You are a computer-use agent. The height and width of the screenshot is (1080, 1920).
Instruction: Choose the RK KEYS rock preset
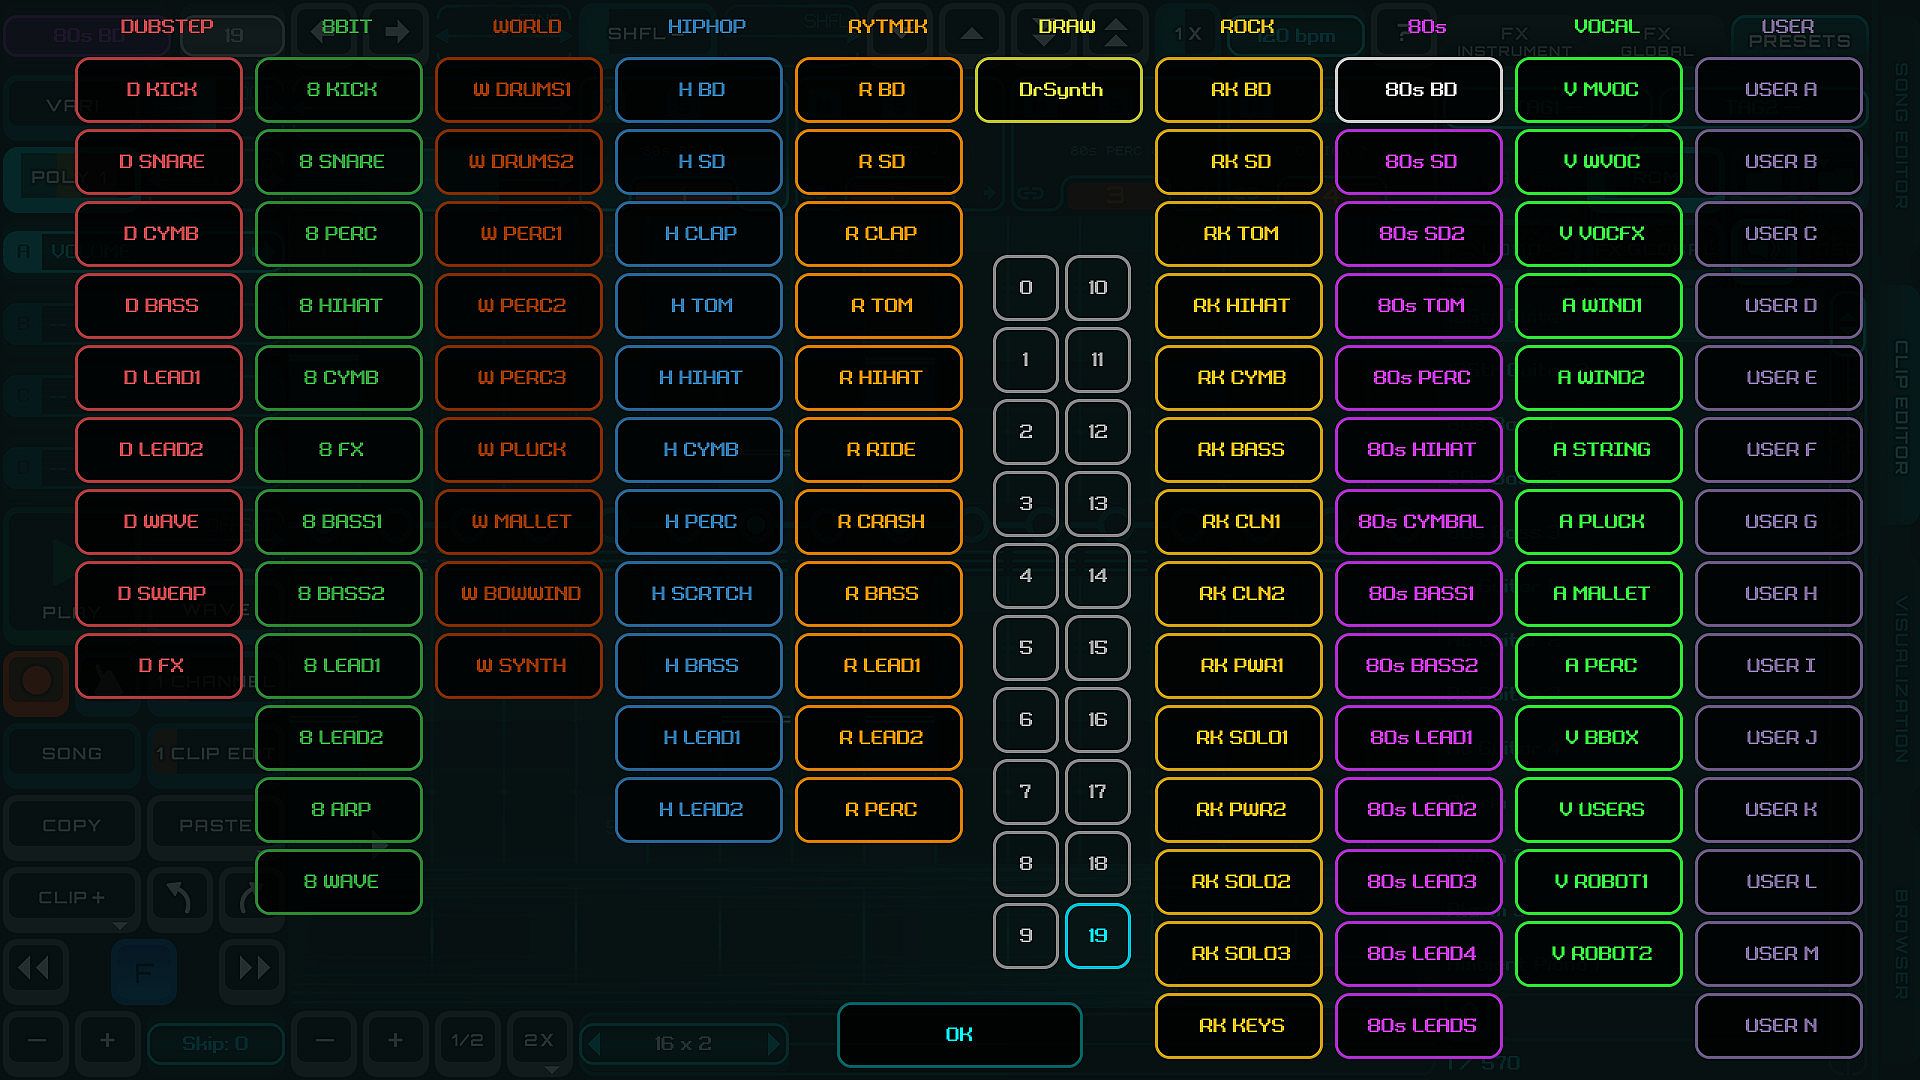pyautogui.click(x=1239, y=1026)
